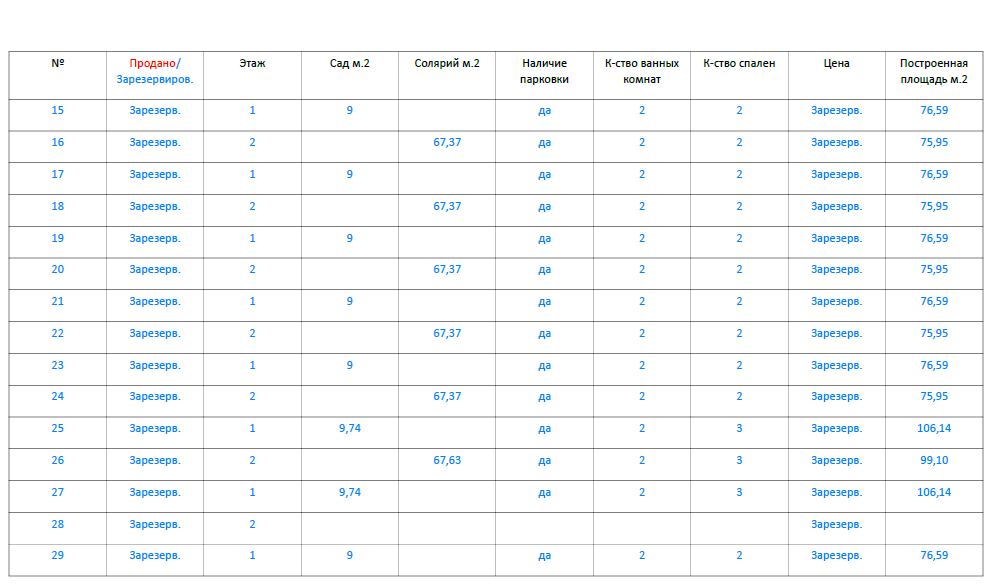Click the "Солярий м.2" column header
Viewport: 995px width, 588px height.
447,63
